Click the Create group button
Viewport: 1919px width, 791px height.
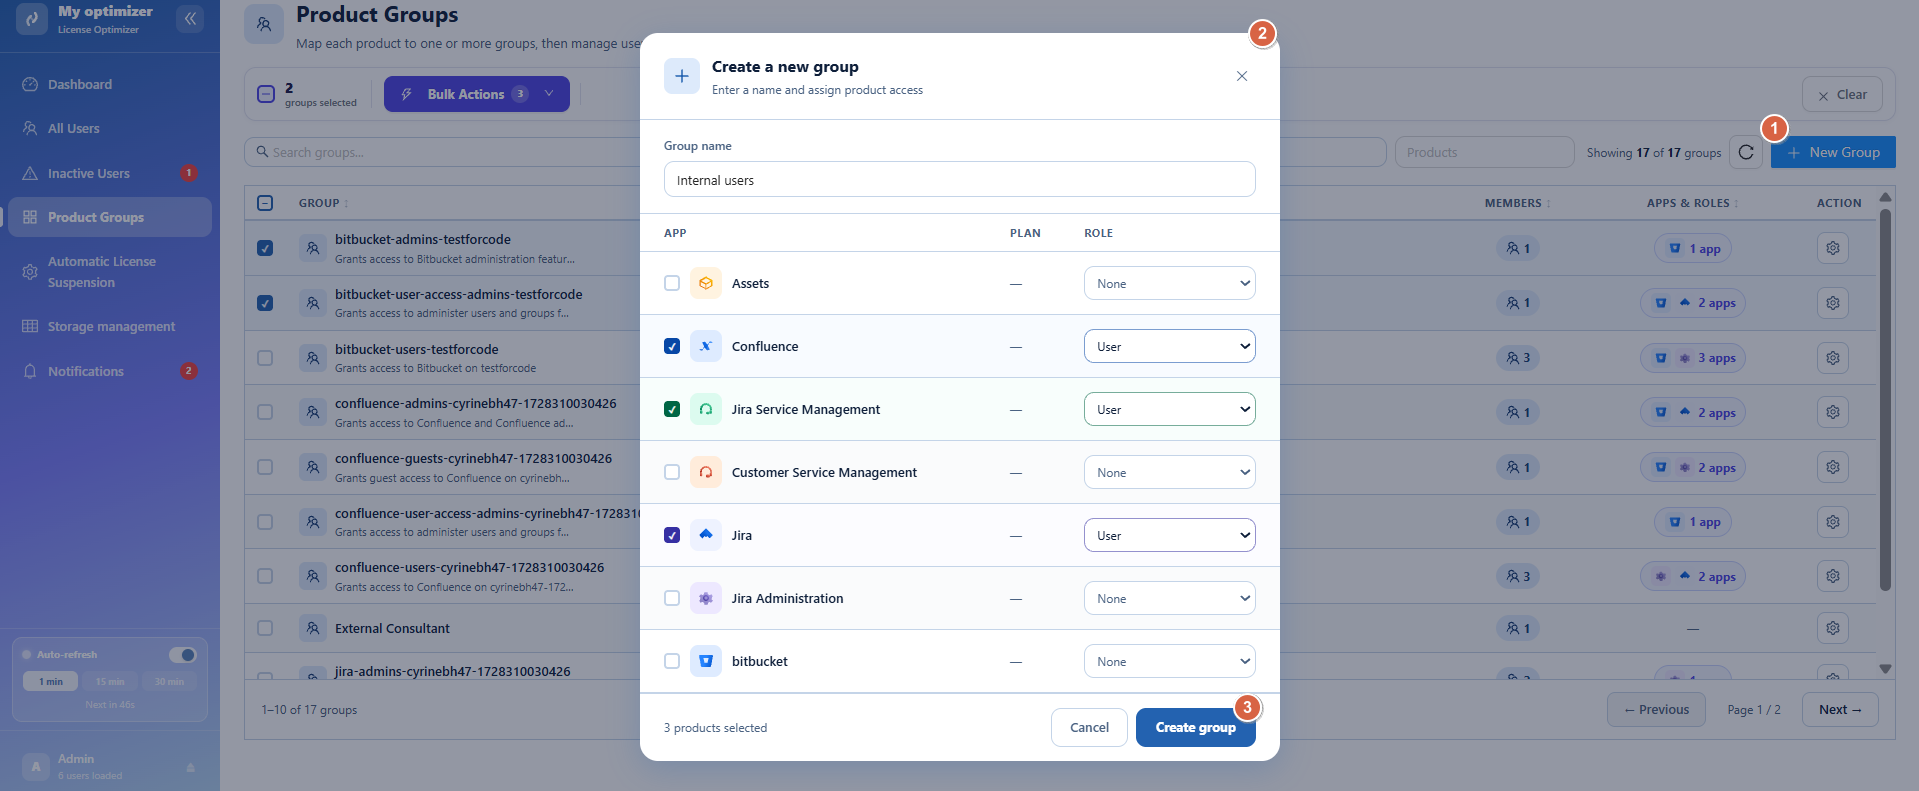point(1195,727)
